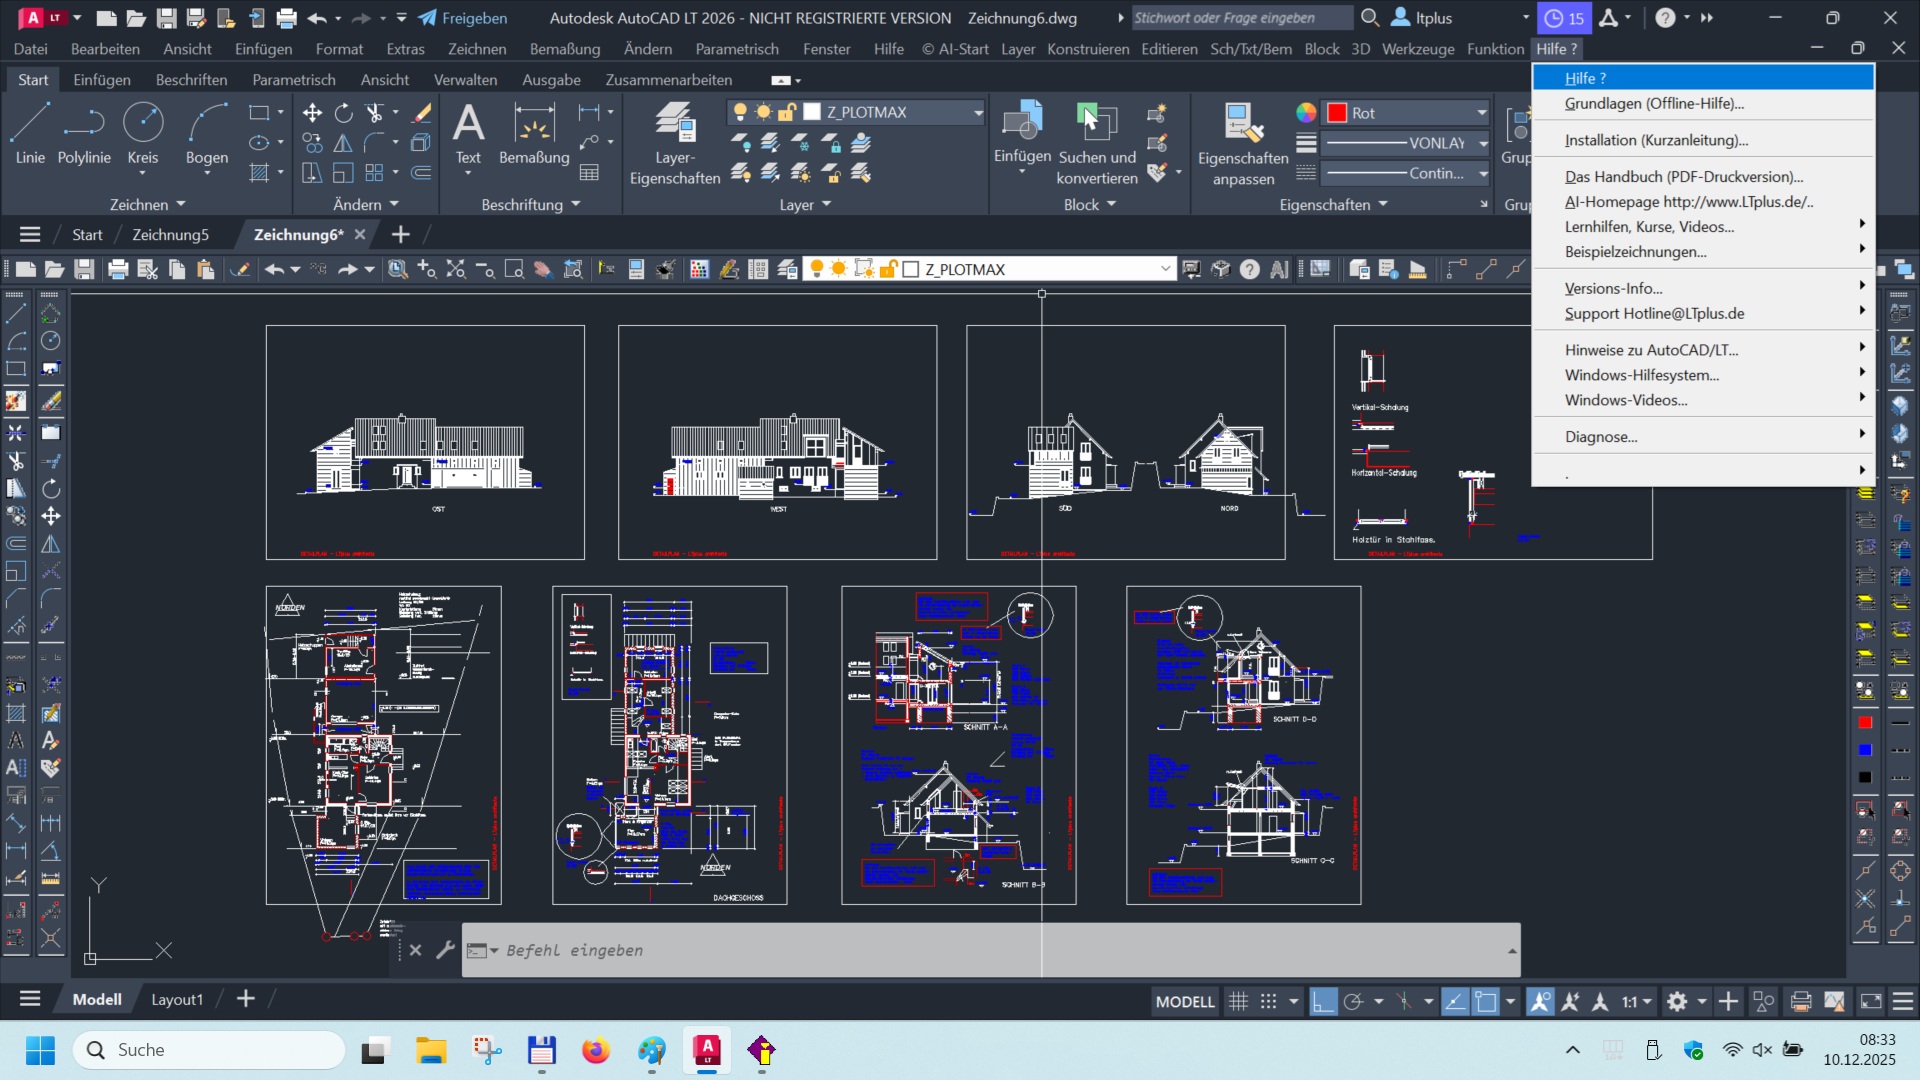Click the Befehl eingeben command line
Image resolution: width=1920 pixels, height=1080 pixels.
tap(990, 950)
